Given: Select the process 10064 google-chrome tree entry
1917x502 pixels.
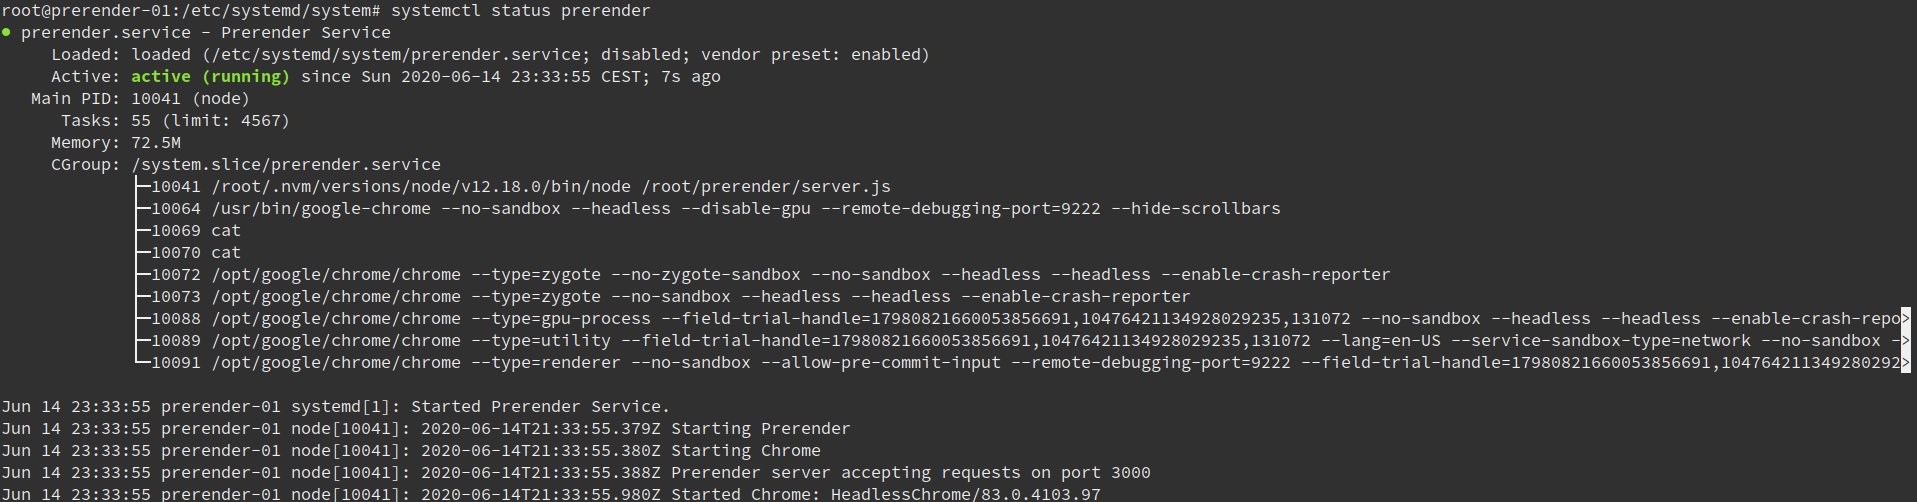Looking at the screenshot, I should [715, 208].
